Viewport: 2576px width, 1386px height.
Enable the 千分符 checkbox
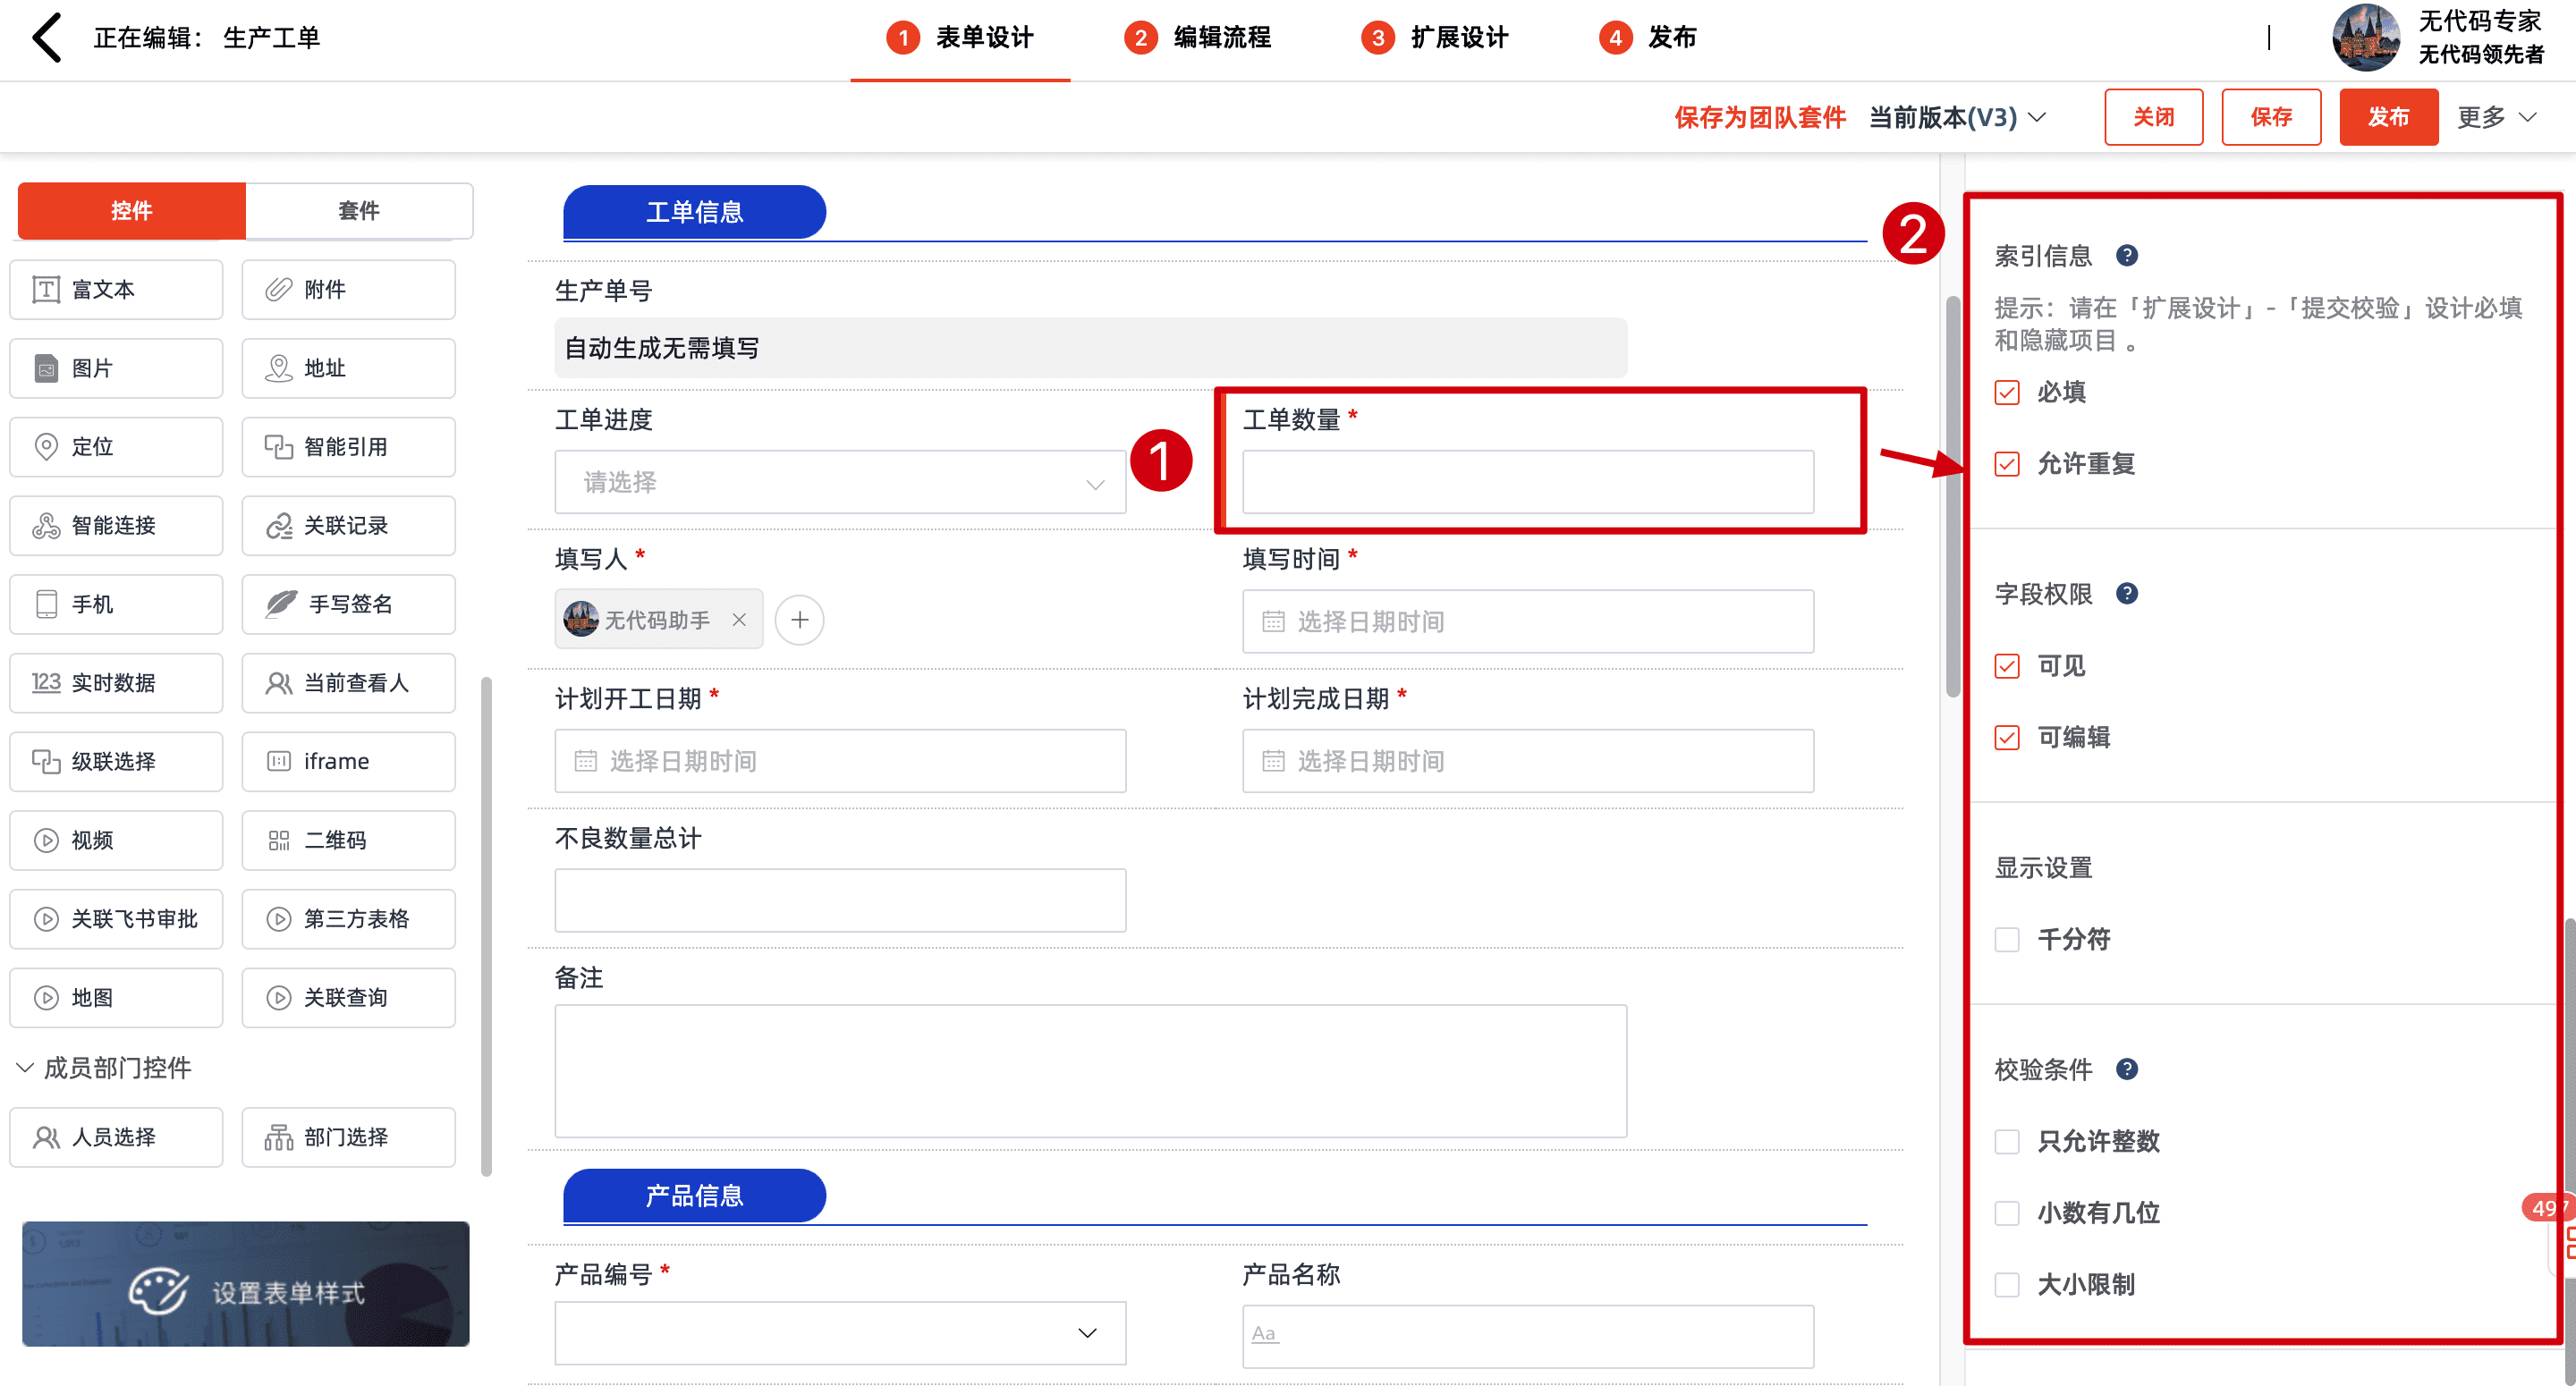click(2006, 939)
